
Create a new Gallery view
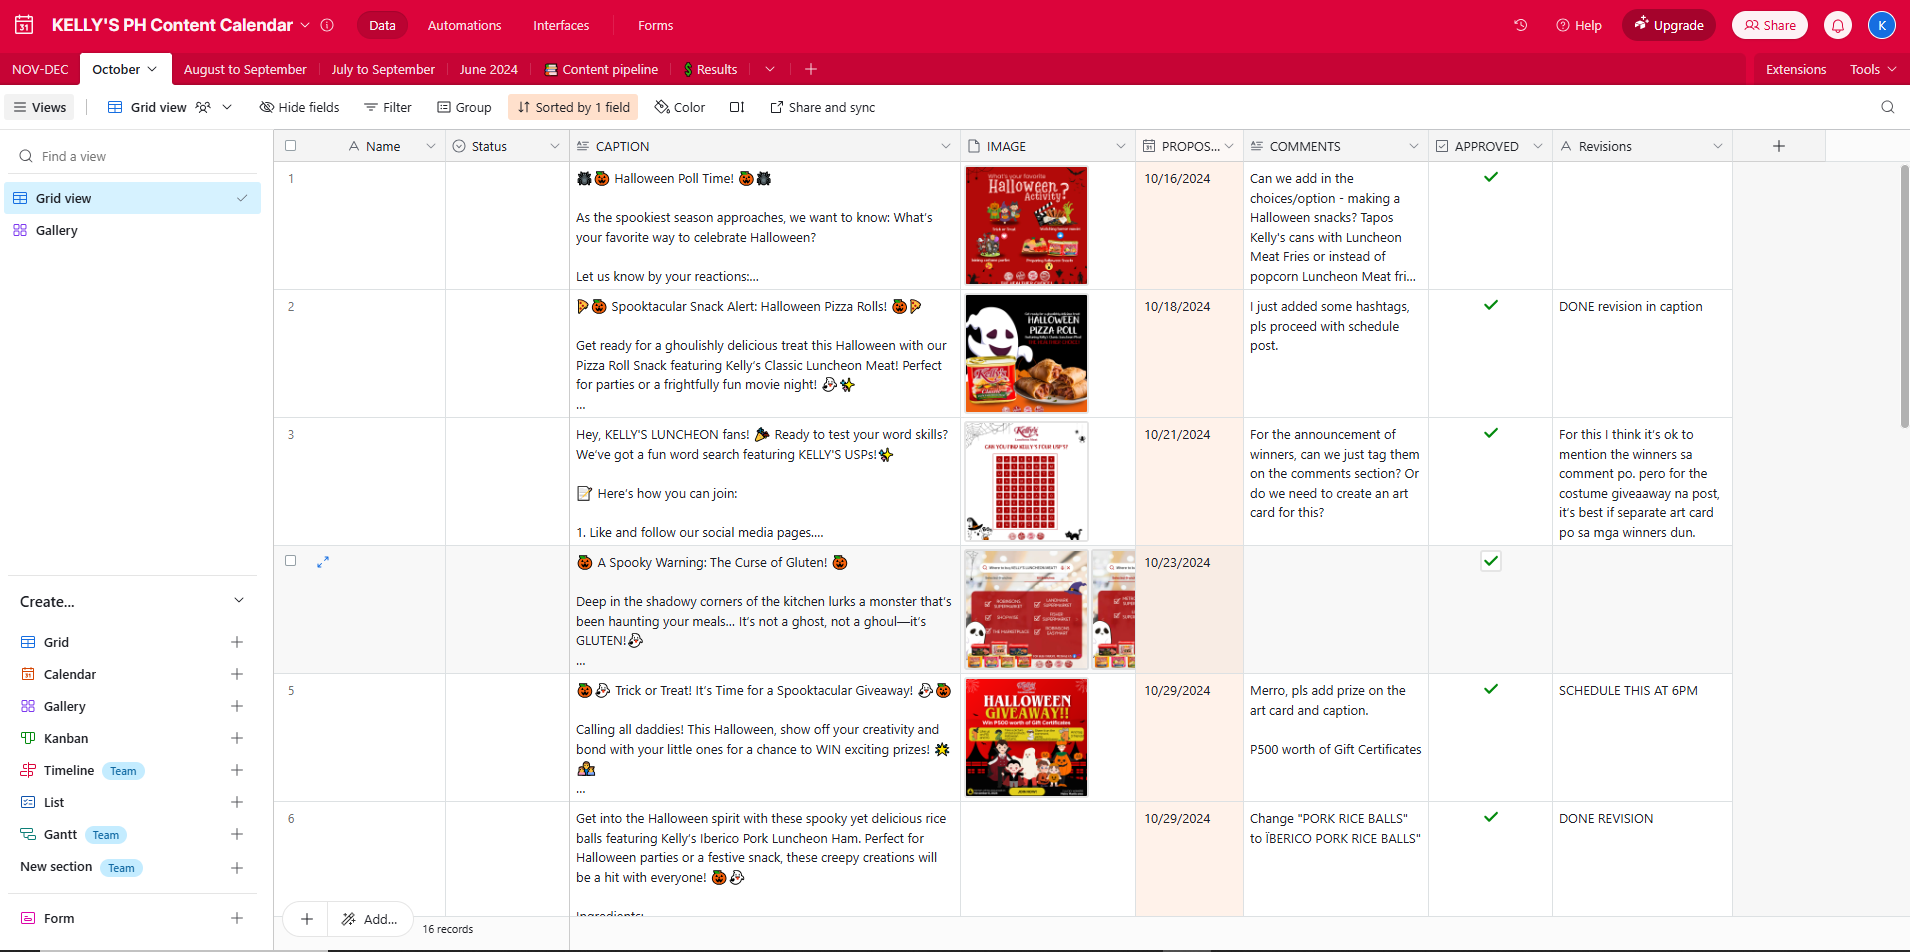coord(237,706)
